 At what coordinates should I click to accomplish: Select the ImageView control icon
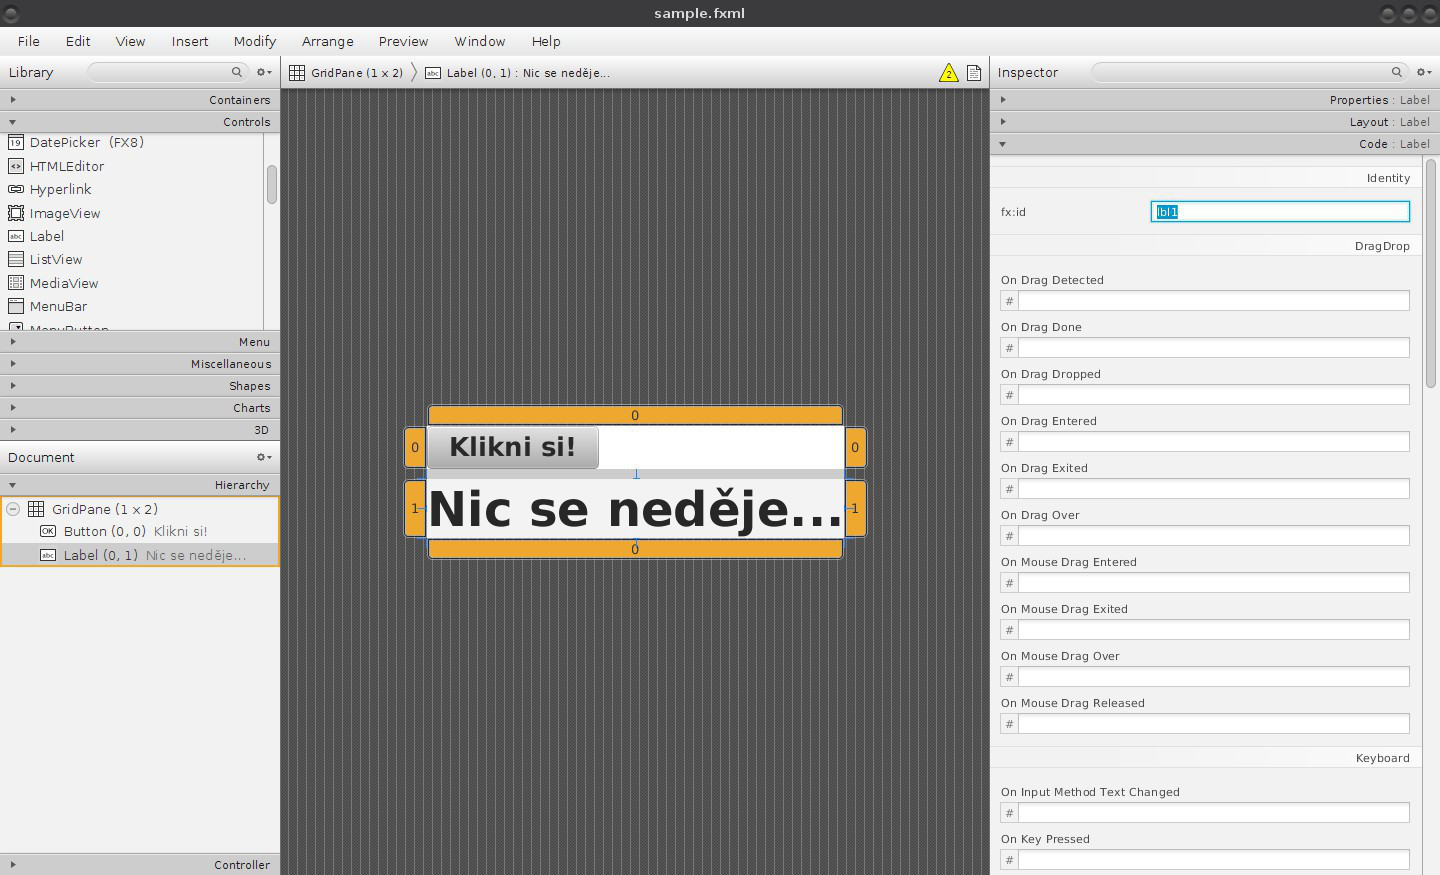point(15,213)
